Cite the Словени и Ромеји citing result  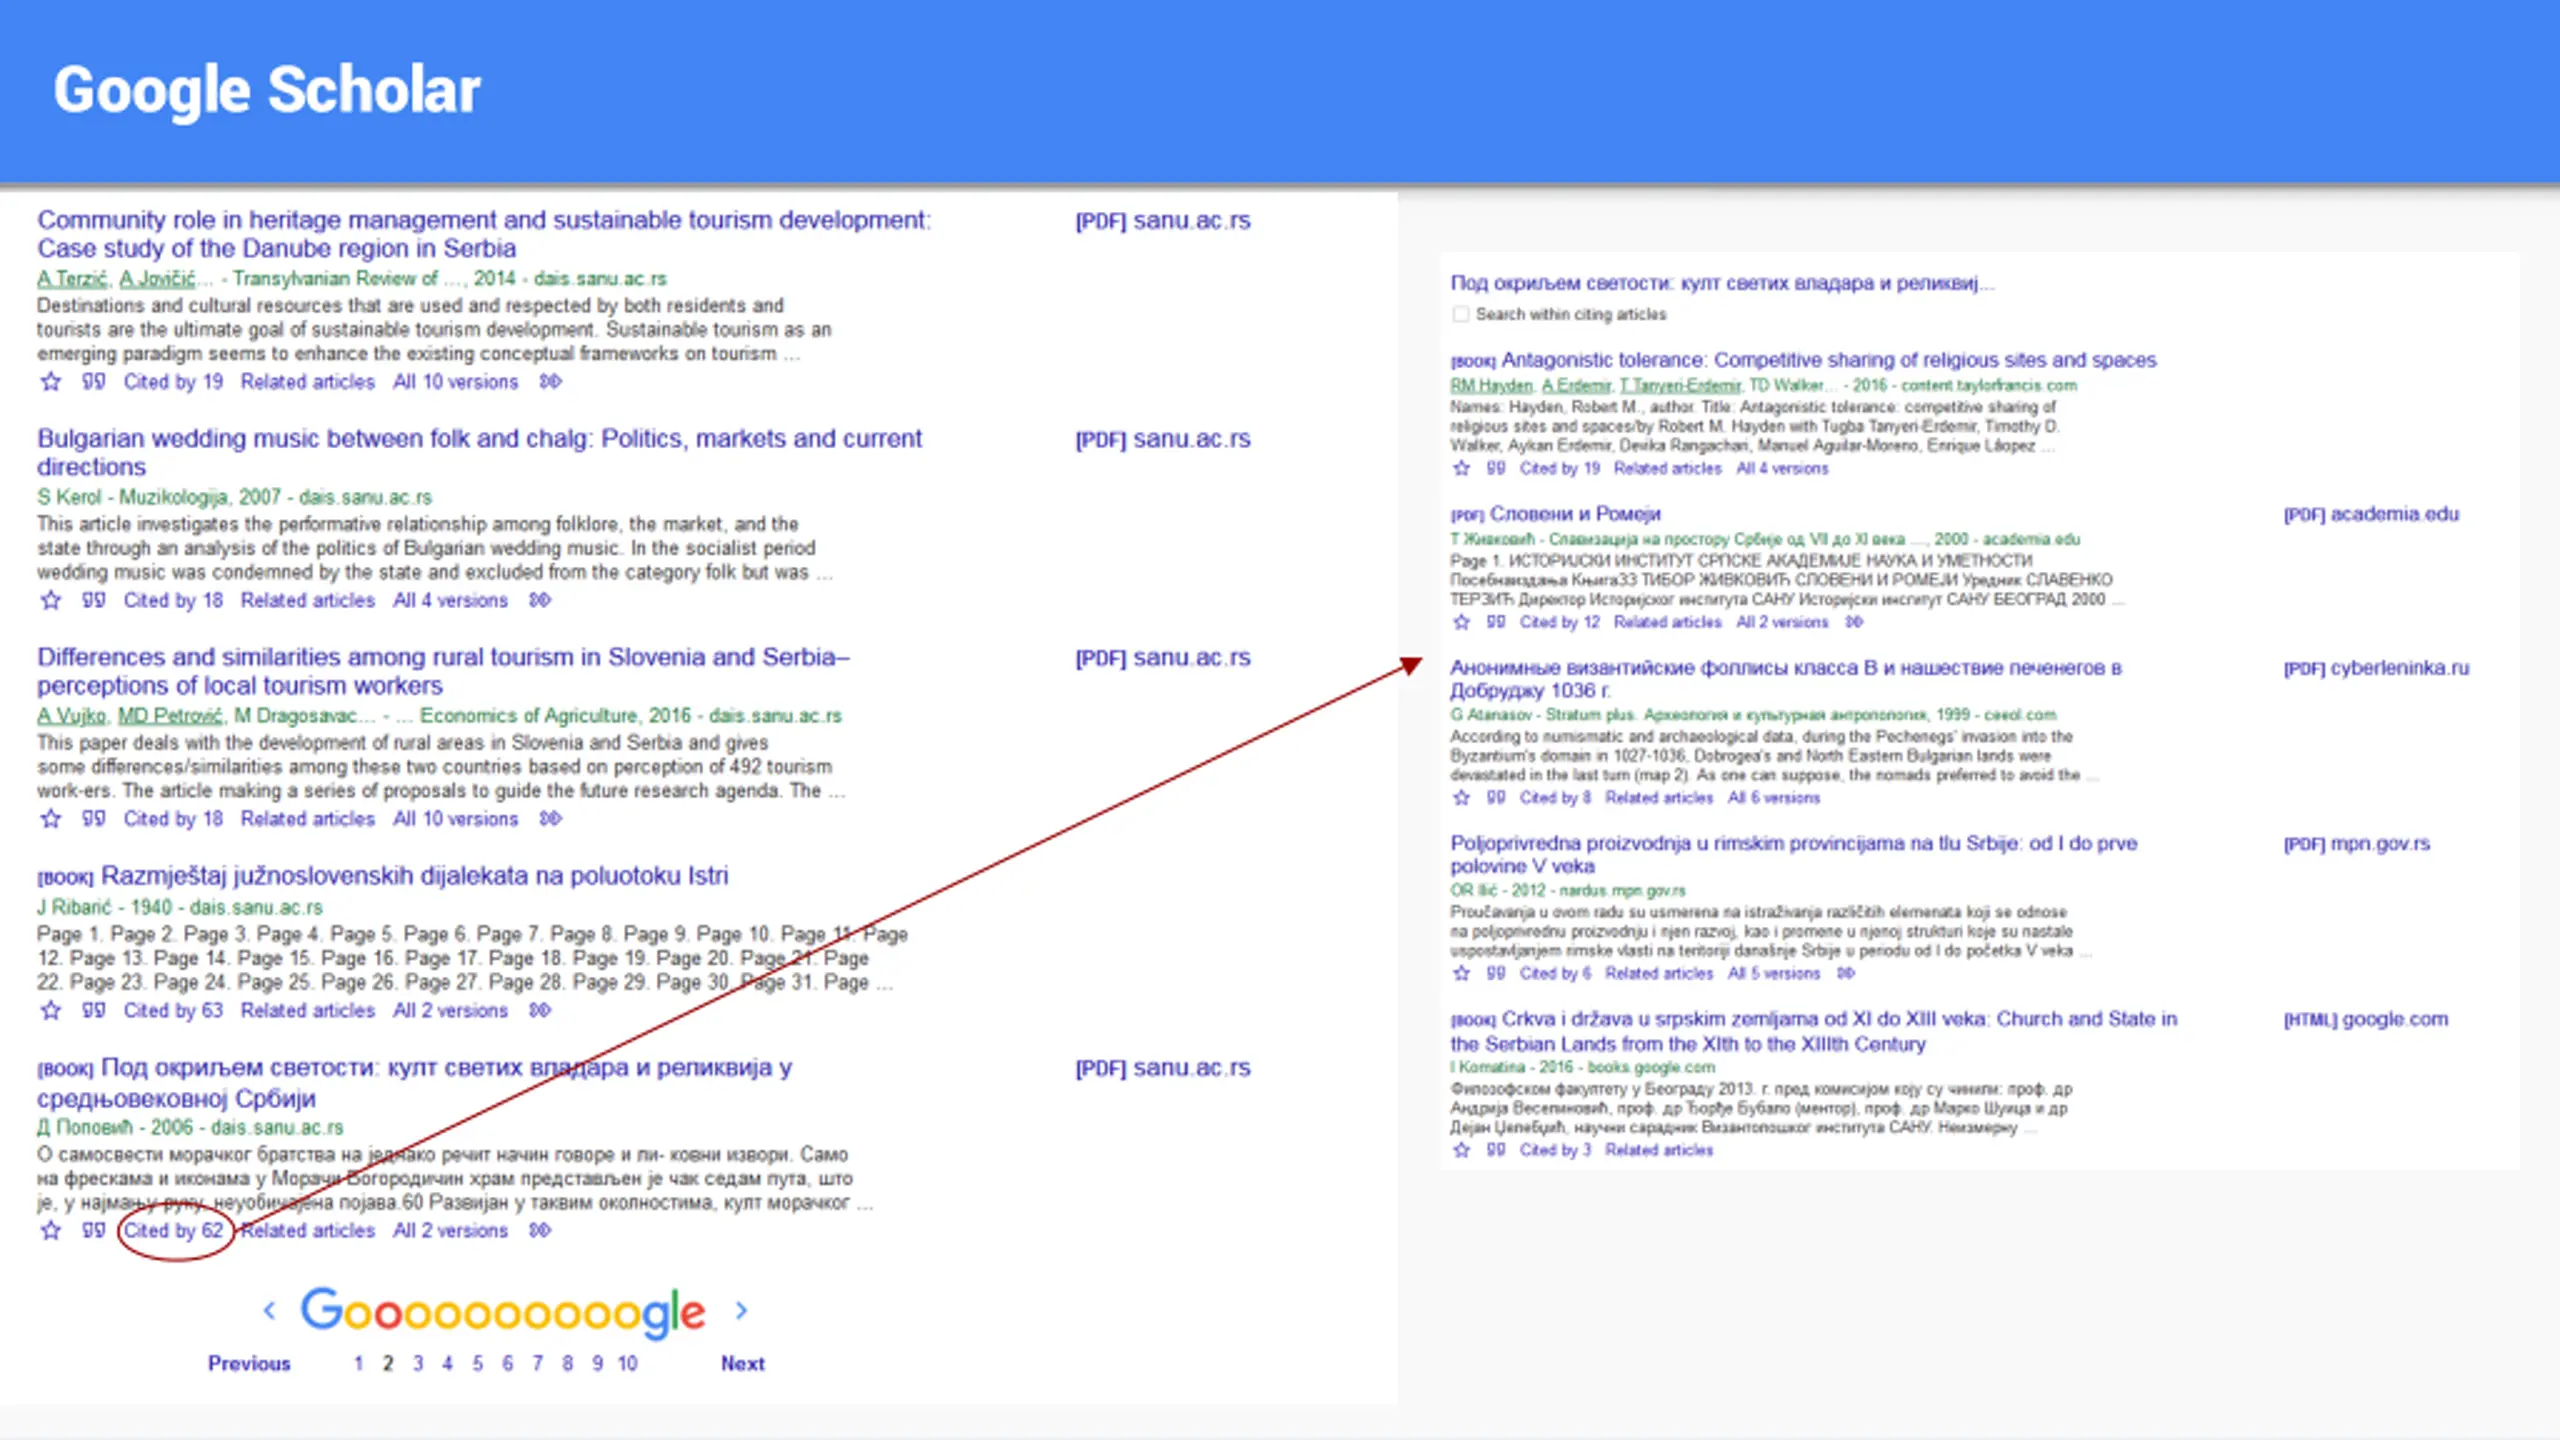(1495, 623)
